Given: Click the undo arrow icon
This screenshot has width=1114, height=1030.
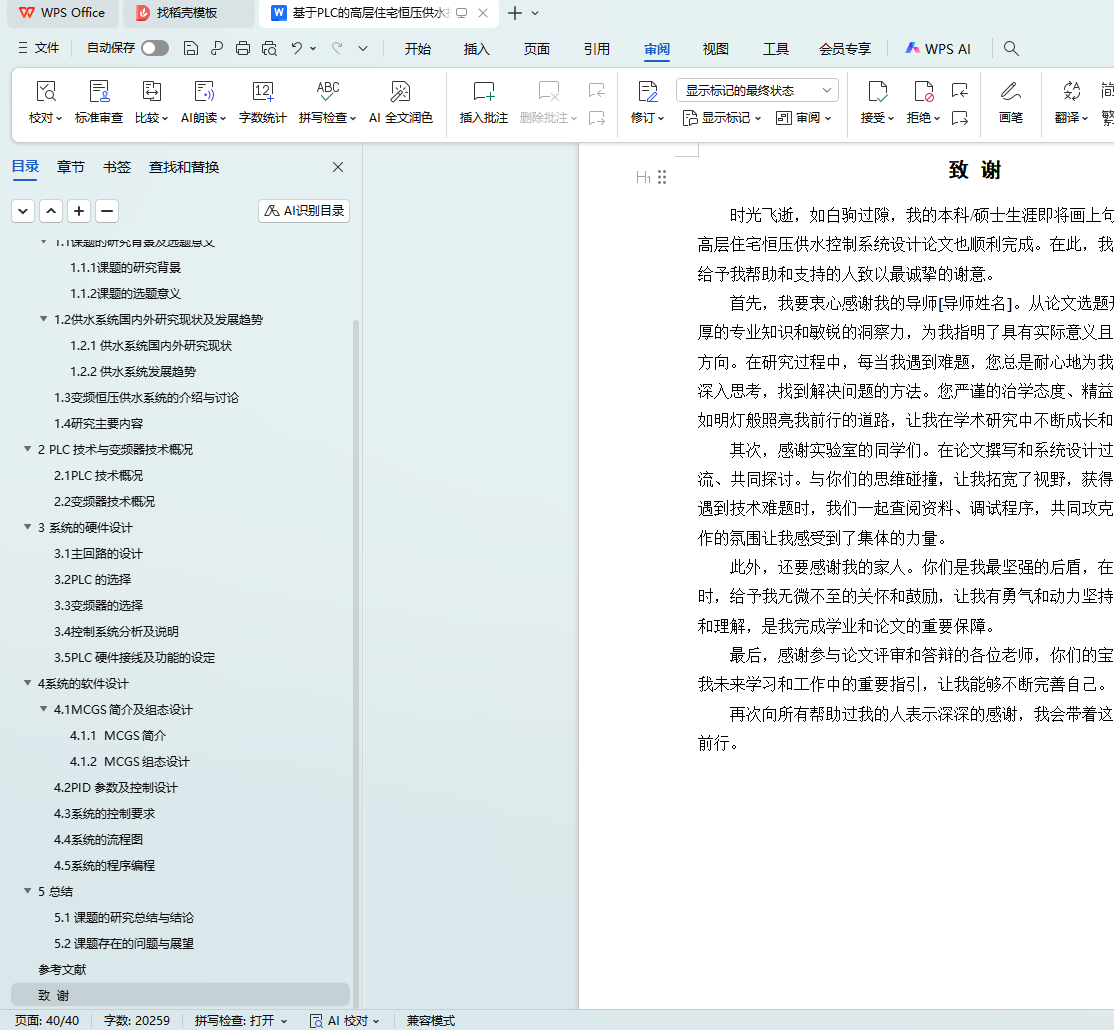Looking at the screenshot, I should (x=296, y=48).
